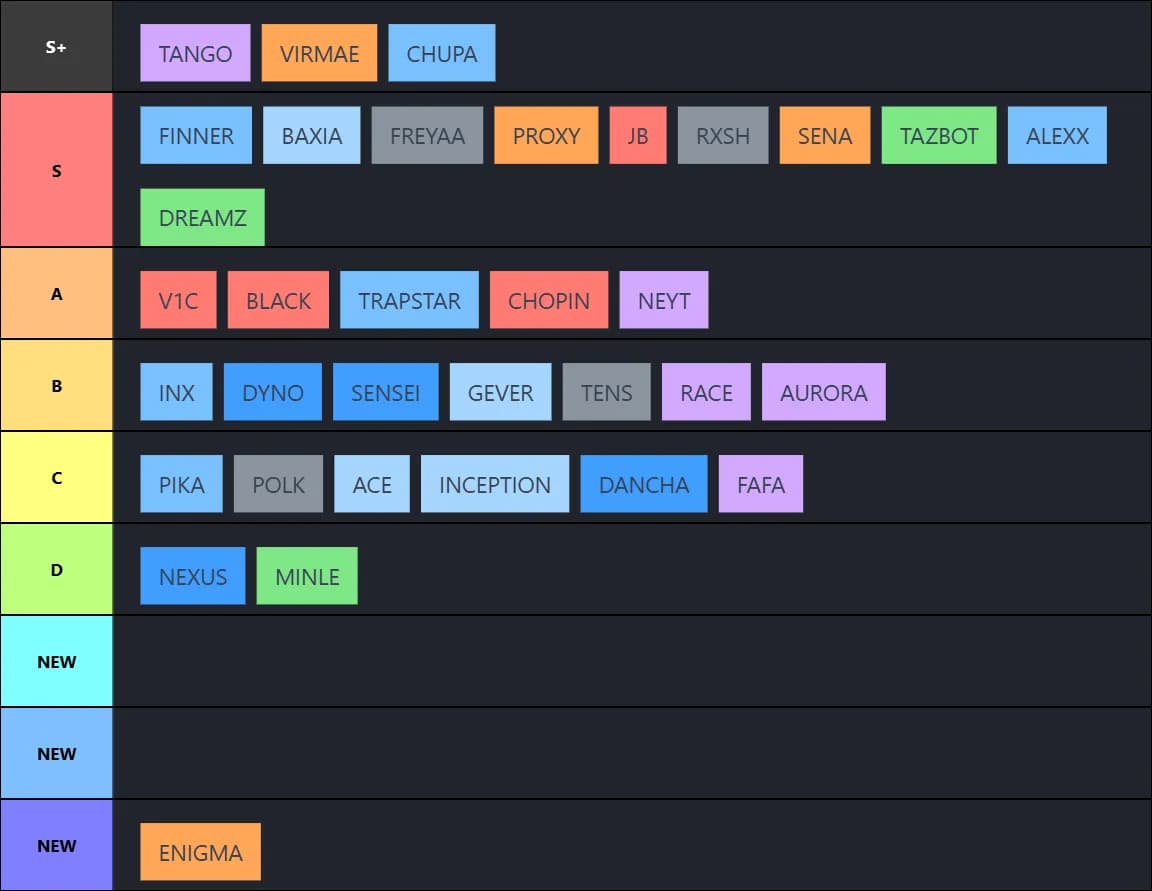Click the S+ tier label

pyautogui.click(x=57, y=46)
